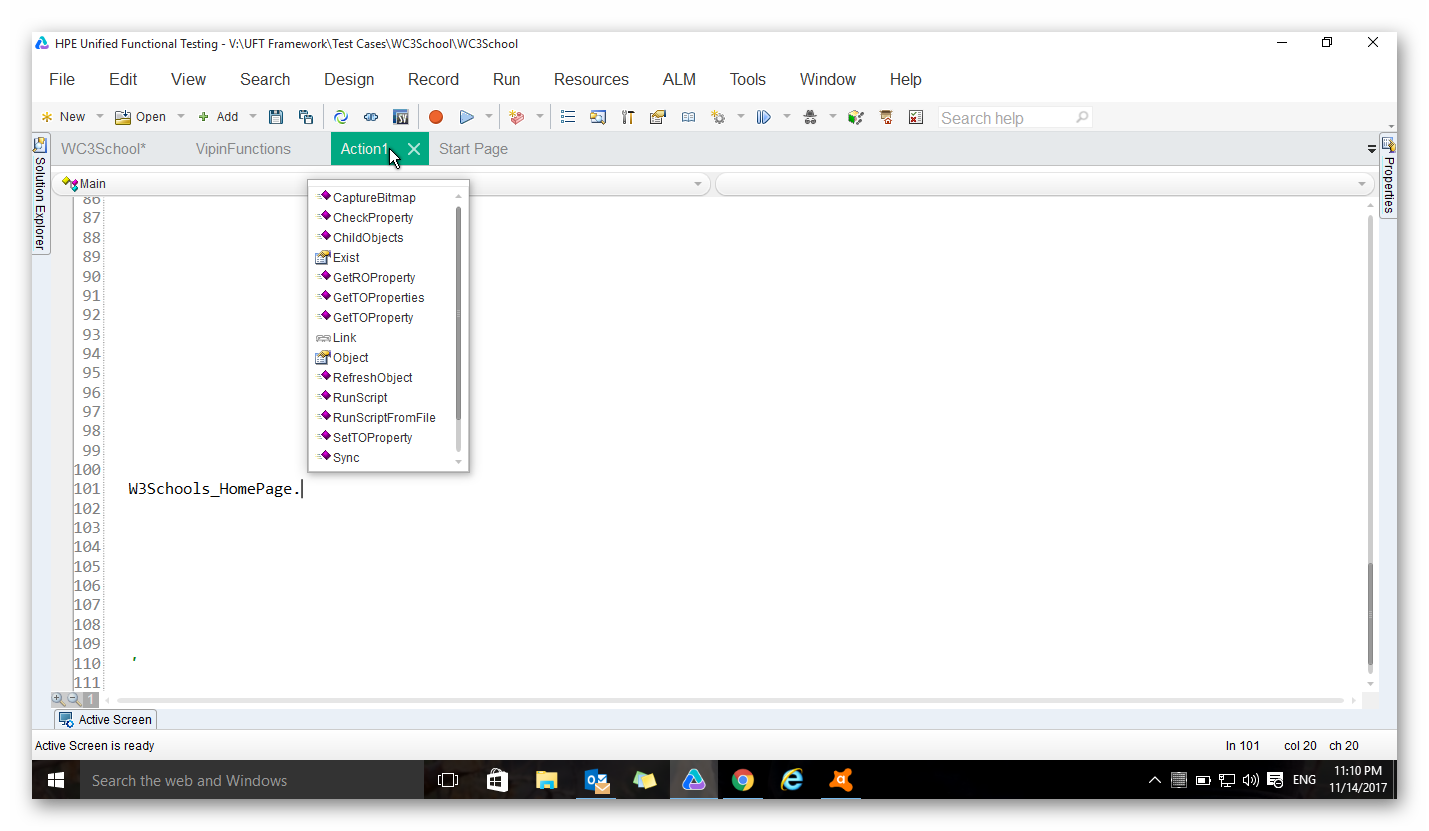This screenshot has height=831, width=1429.
Task: Click the open book icon in the toolbar
Action: [688, 117]
